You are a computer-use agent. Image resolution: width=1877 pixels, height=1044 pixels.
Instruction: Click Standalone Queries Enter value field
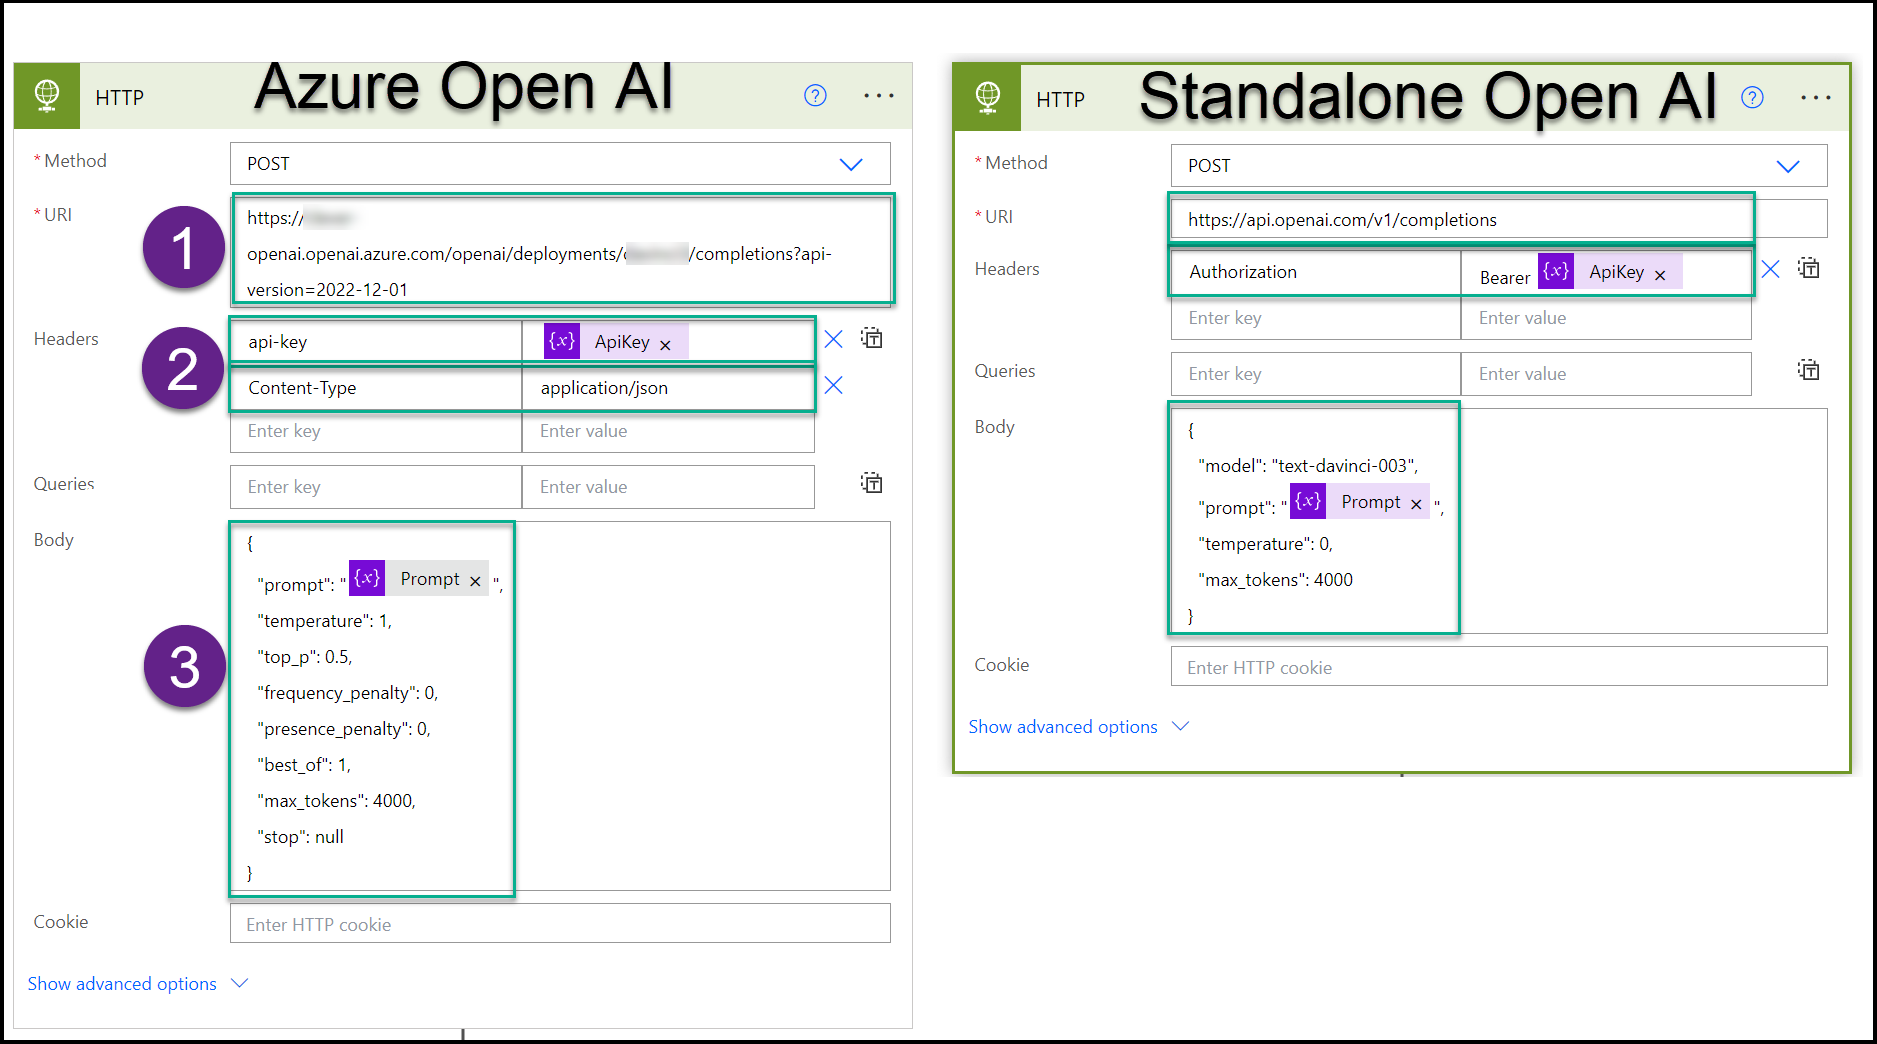pyautogui.click(x=1606, y=374)
